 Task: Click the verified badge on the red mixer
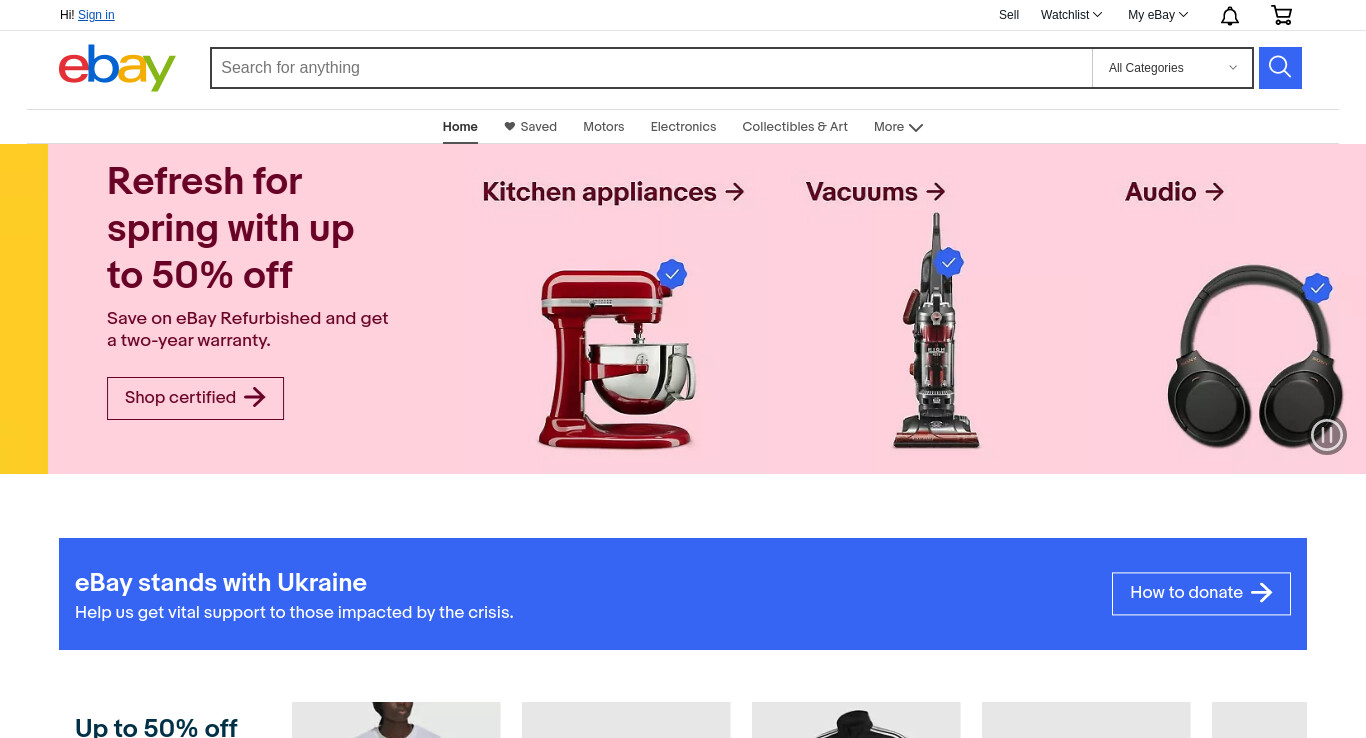click(x=672, y=273)
